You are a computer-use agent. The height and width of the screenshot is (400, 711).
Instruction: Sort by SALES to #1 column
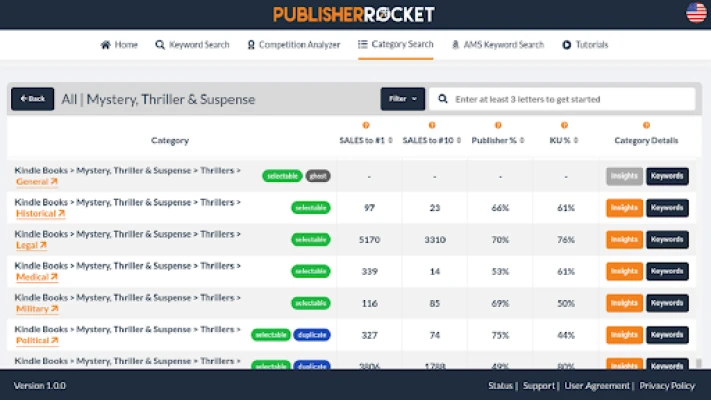[366, 141]
